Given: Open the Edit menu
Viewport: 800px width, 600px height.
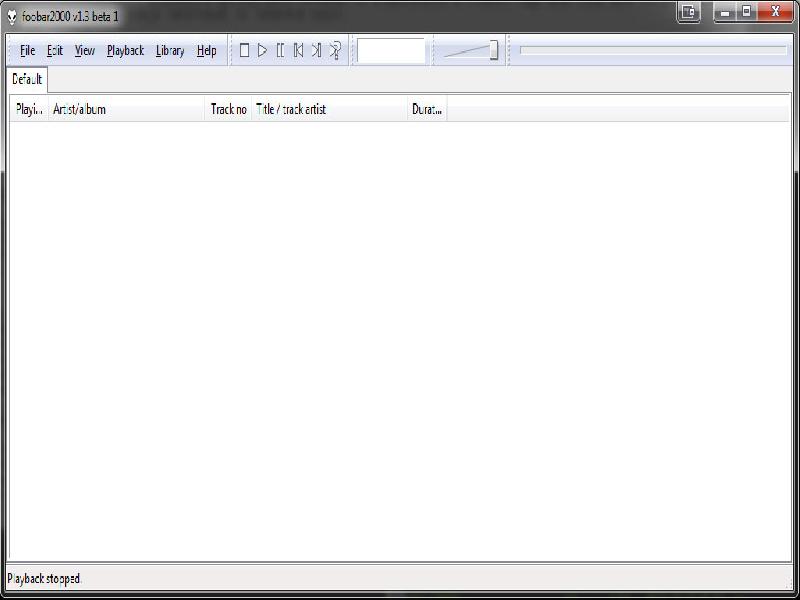Looking at the screenshot, I should (x=55, y=51).
